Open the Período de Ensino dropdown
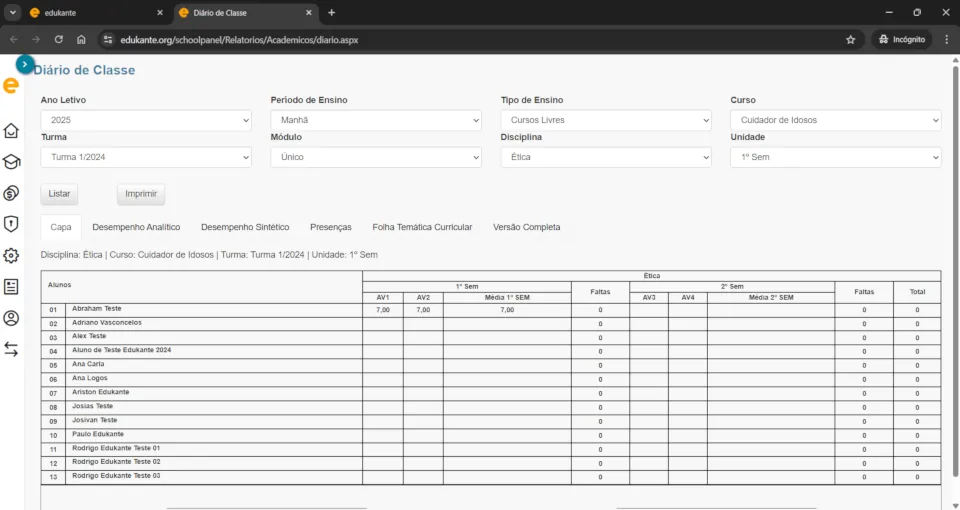Viewport: 960px width, 510px height. [x=375, y=120]
